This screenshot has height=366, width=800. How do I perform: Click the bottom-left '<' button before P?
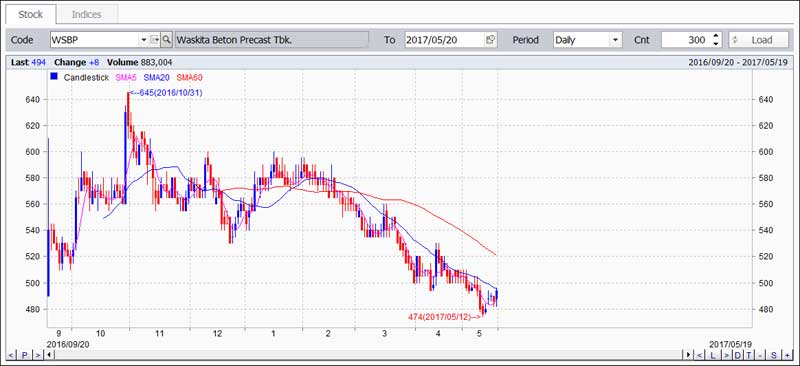point(11,355)
